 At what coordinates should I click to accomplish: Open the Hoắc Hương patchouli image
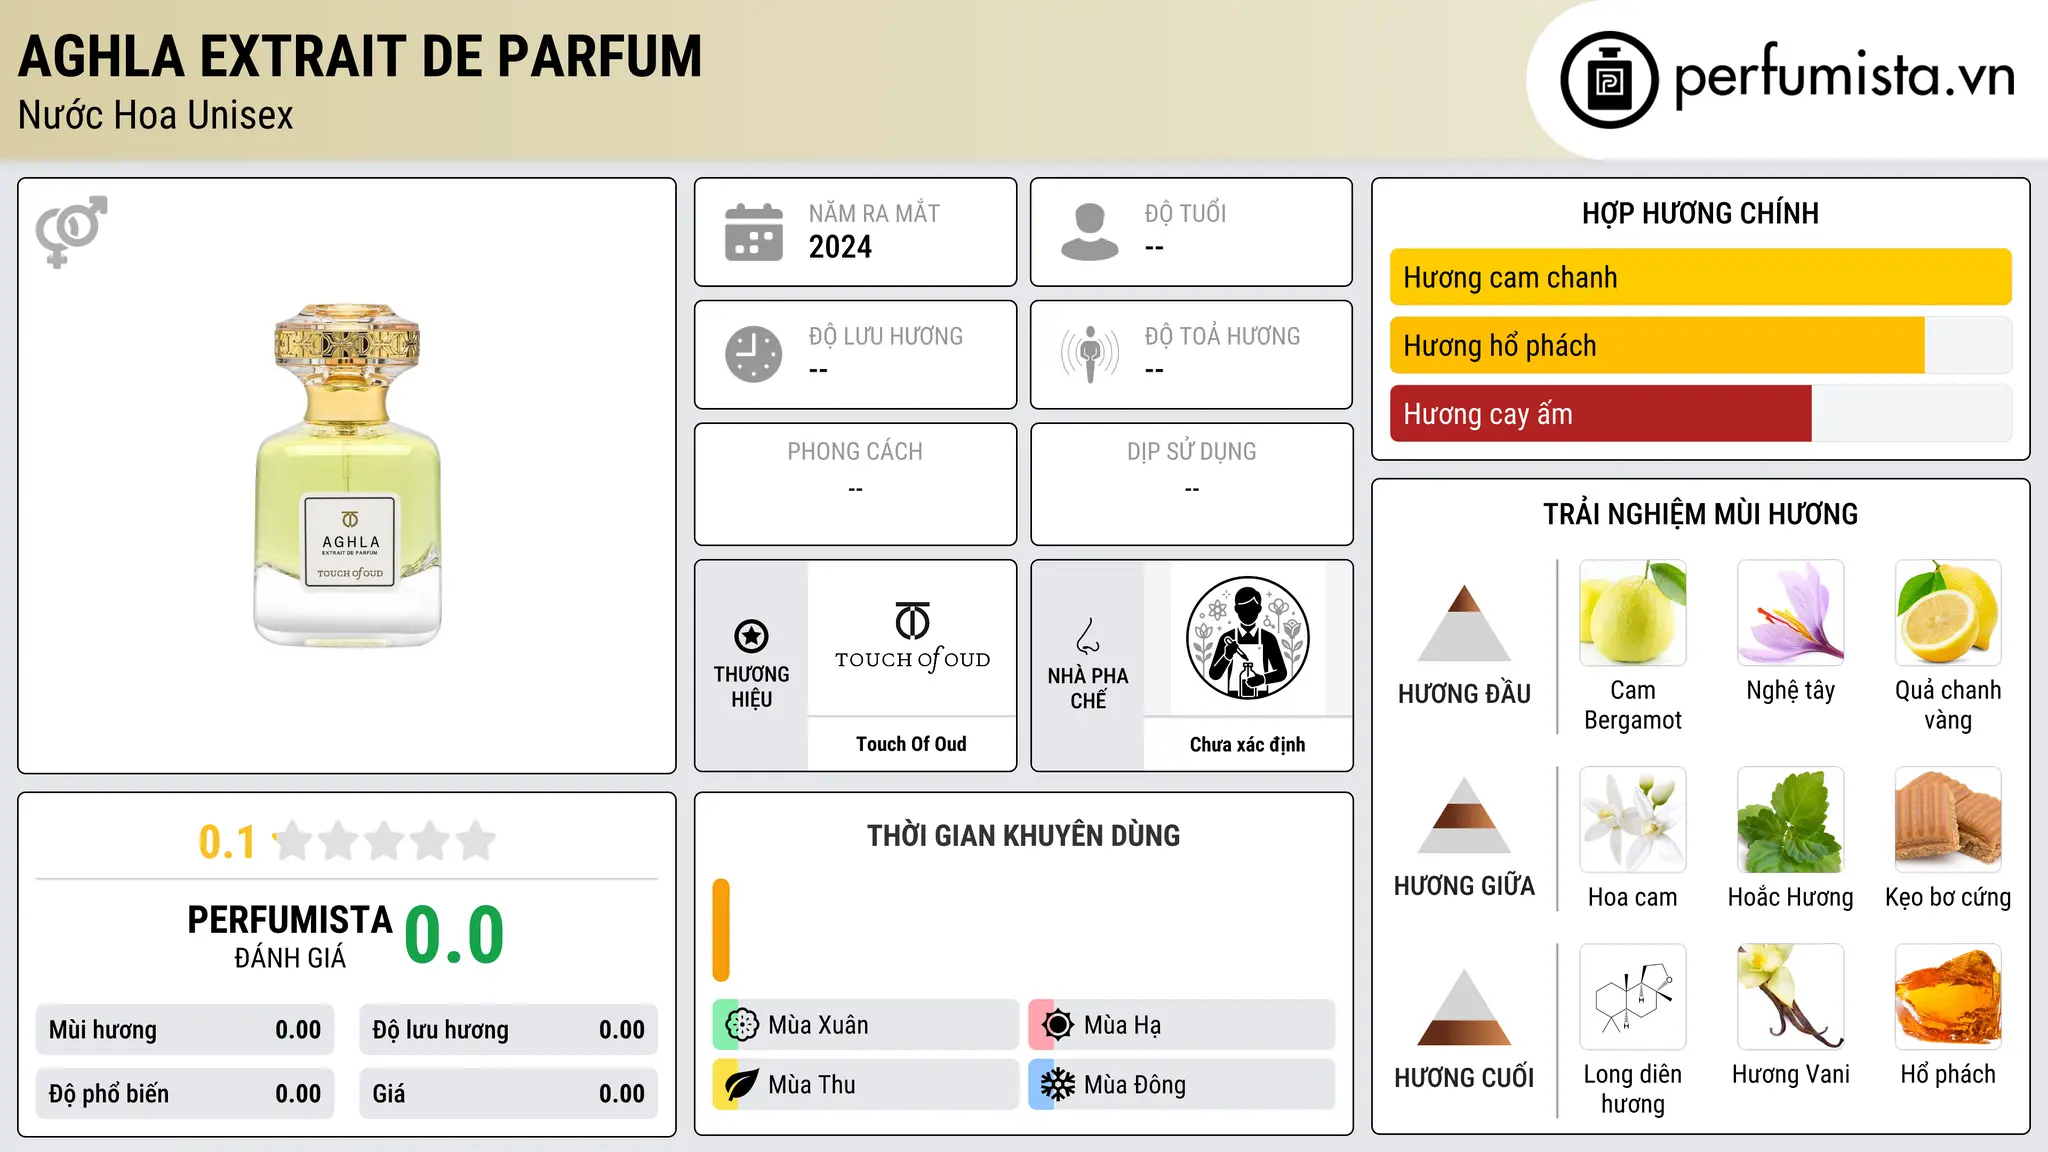(1791, 820)
